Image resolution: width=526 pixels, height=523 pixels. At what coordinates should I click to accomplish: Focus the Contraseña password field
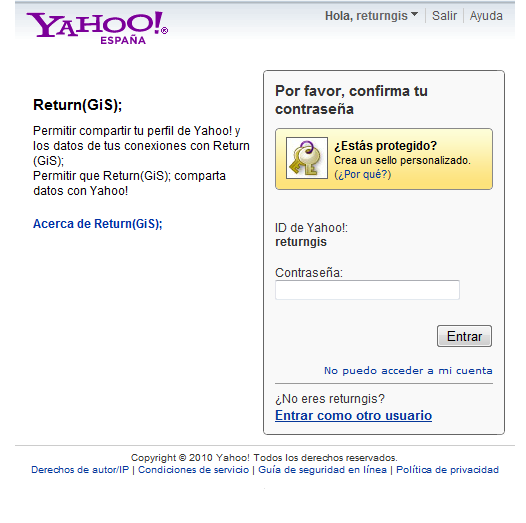click(367, 290)
